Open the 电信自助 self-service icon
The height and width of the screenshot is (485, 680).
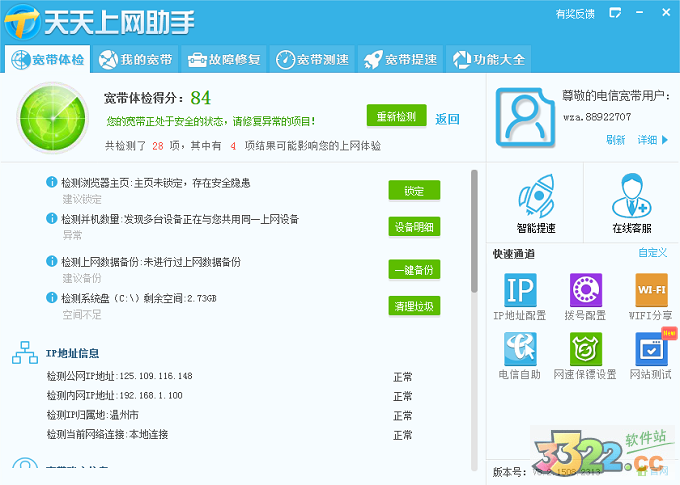tap(519, 350)
